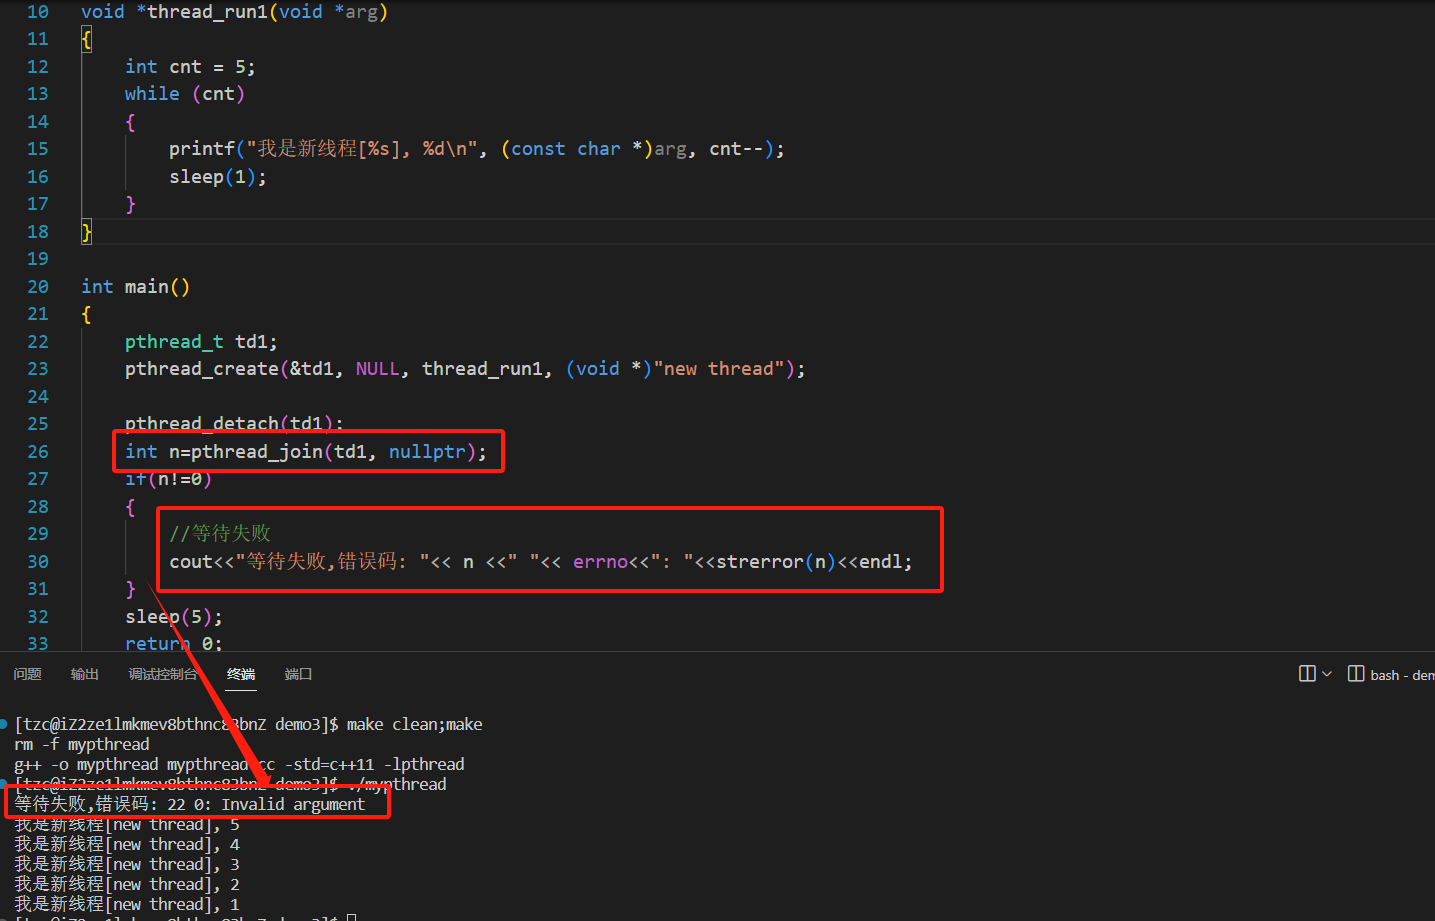Click line number 23 in the gutter
Image resolution: width=1435 pixels, height=921 pixels.
coord(38,369)
